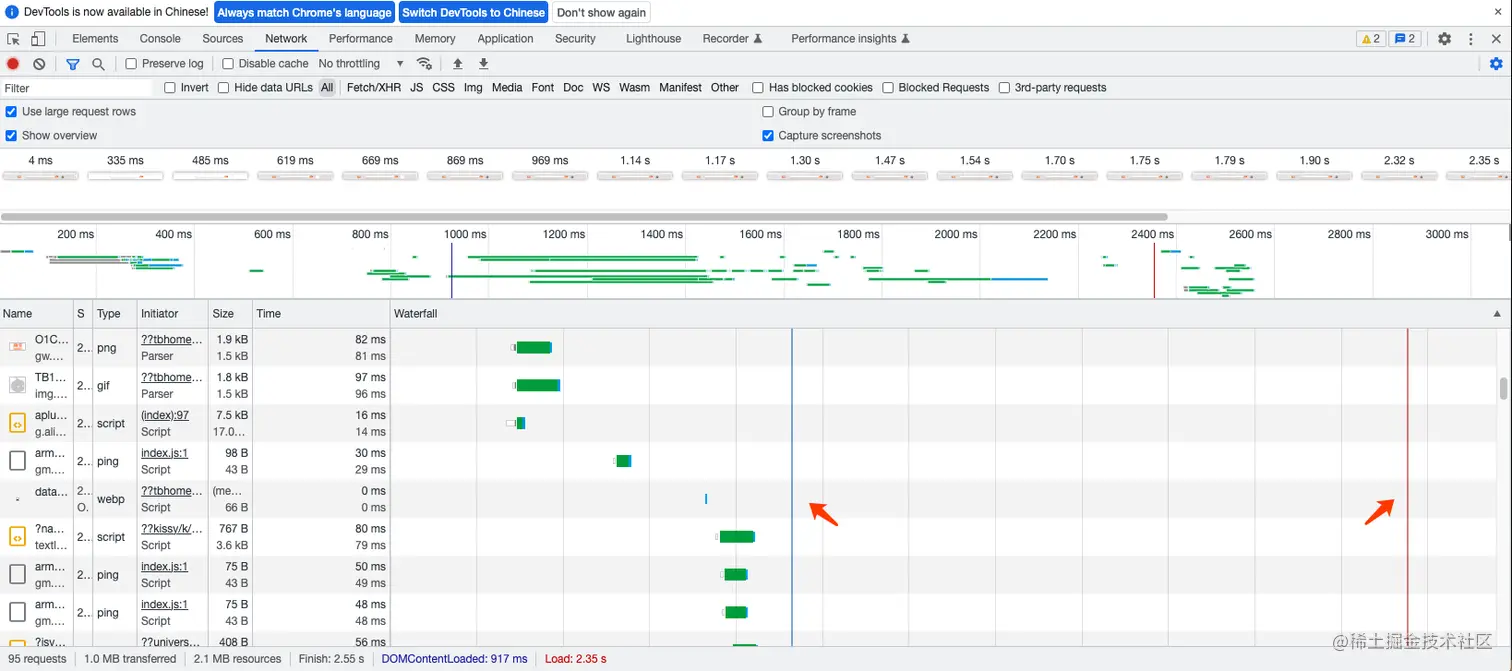Open the Sources tab

coord(223,39)
